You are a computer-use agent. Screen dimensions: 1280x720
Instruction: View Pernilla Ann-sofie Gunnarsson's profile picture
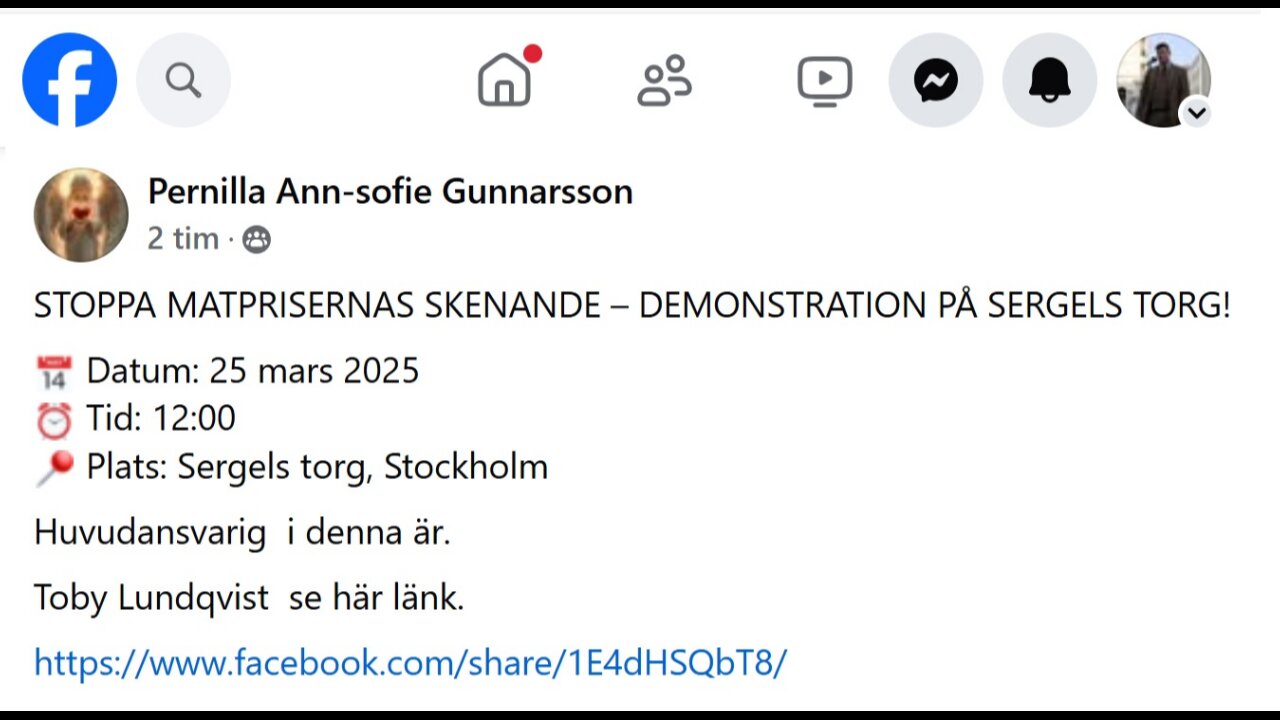pos(81,215)
